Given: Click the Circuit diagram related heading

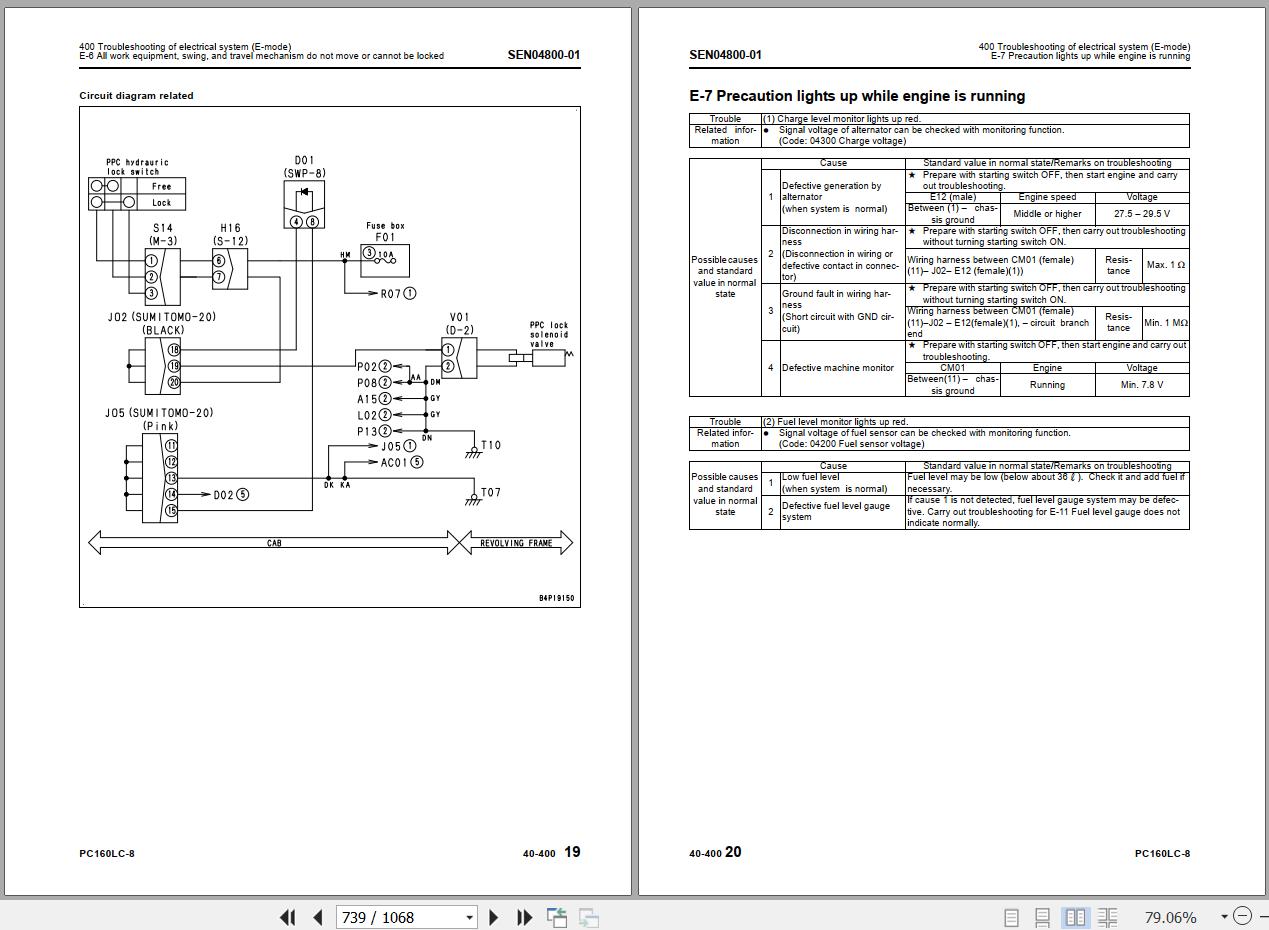Looking at the screenshot, I should [136, 96].
